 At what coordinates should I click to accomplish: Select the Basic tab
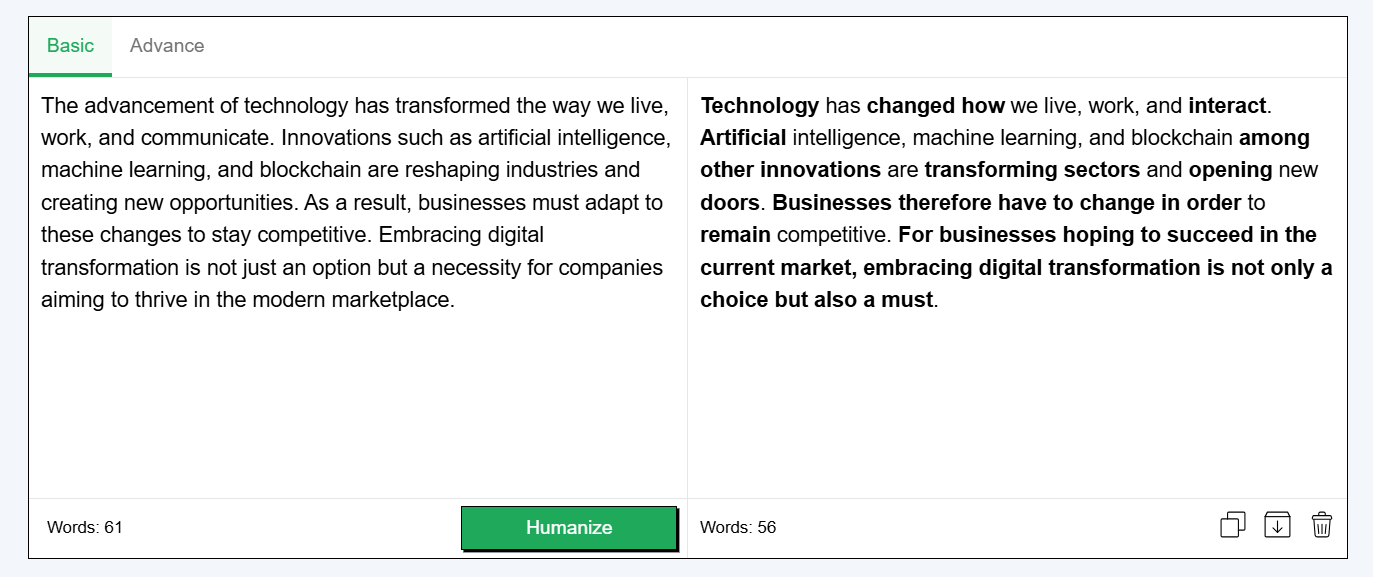click(70, 46)
